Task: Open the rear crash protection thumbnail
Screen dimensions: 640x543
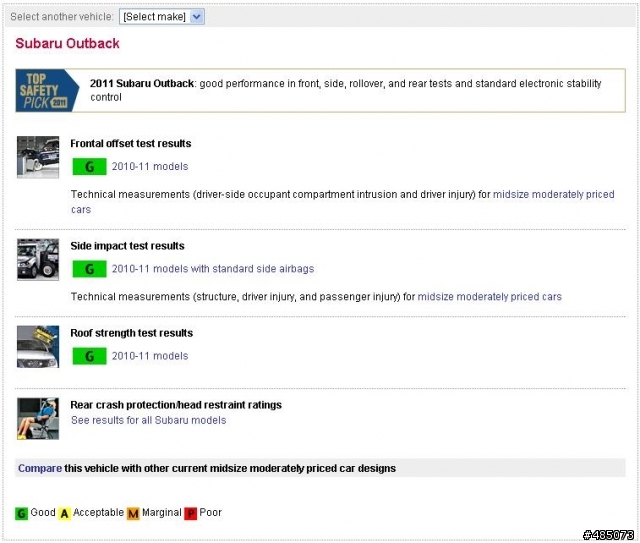Action: point(38,418)
